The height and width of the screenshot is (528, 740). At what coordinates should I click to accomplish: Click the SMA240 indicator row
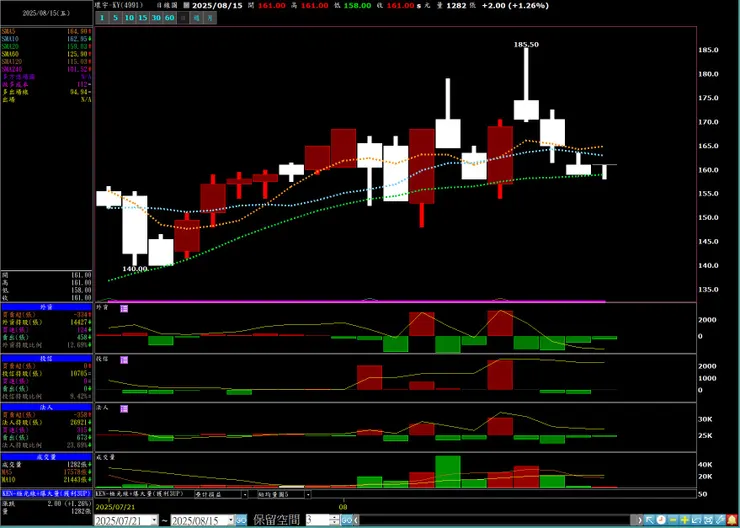coord(46,69)
